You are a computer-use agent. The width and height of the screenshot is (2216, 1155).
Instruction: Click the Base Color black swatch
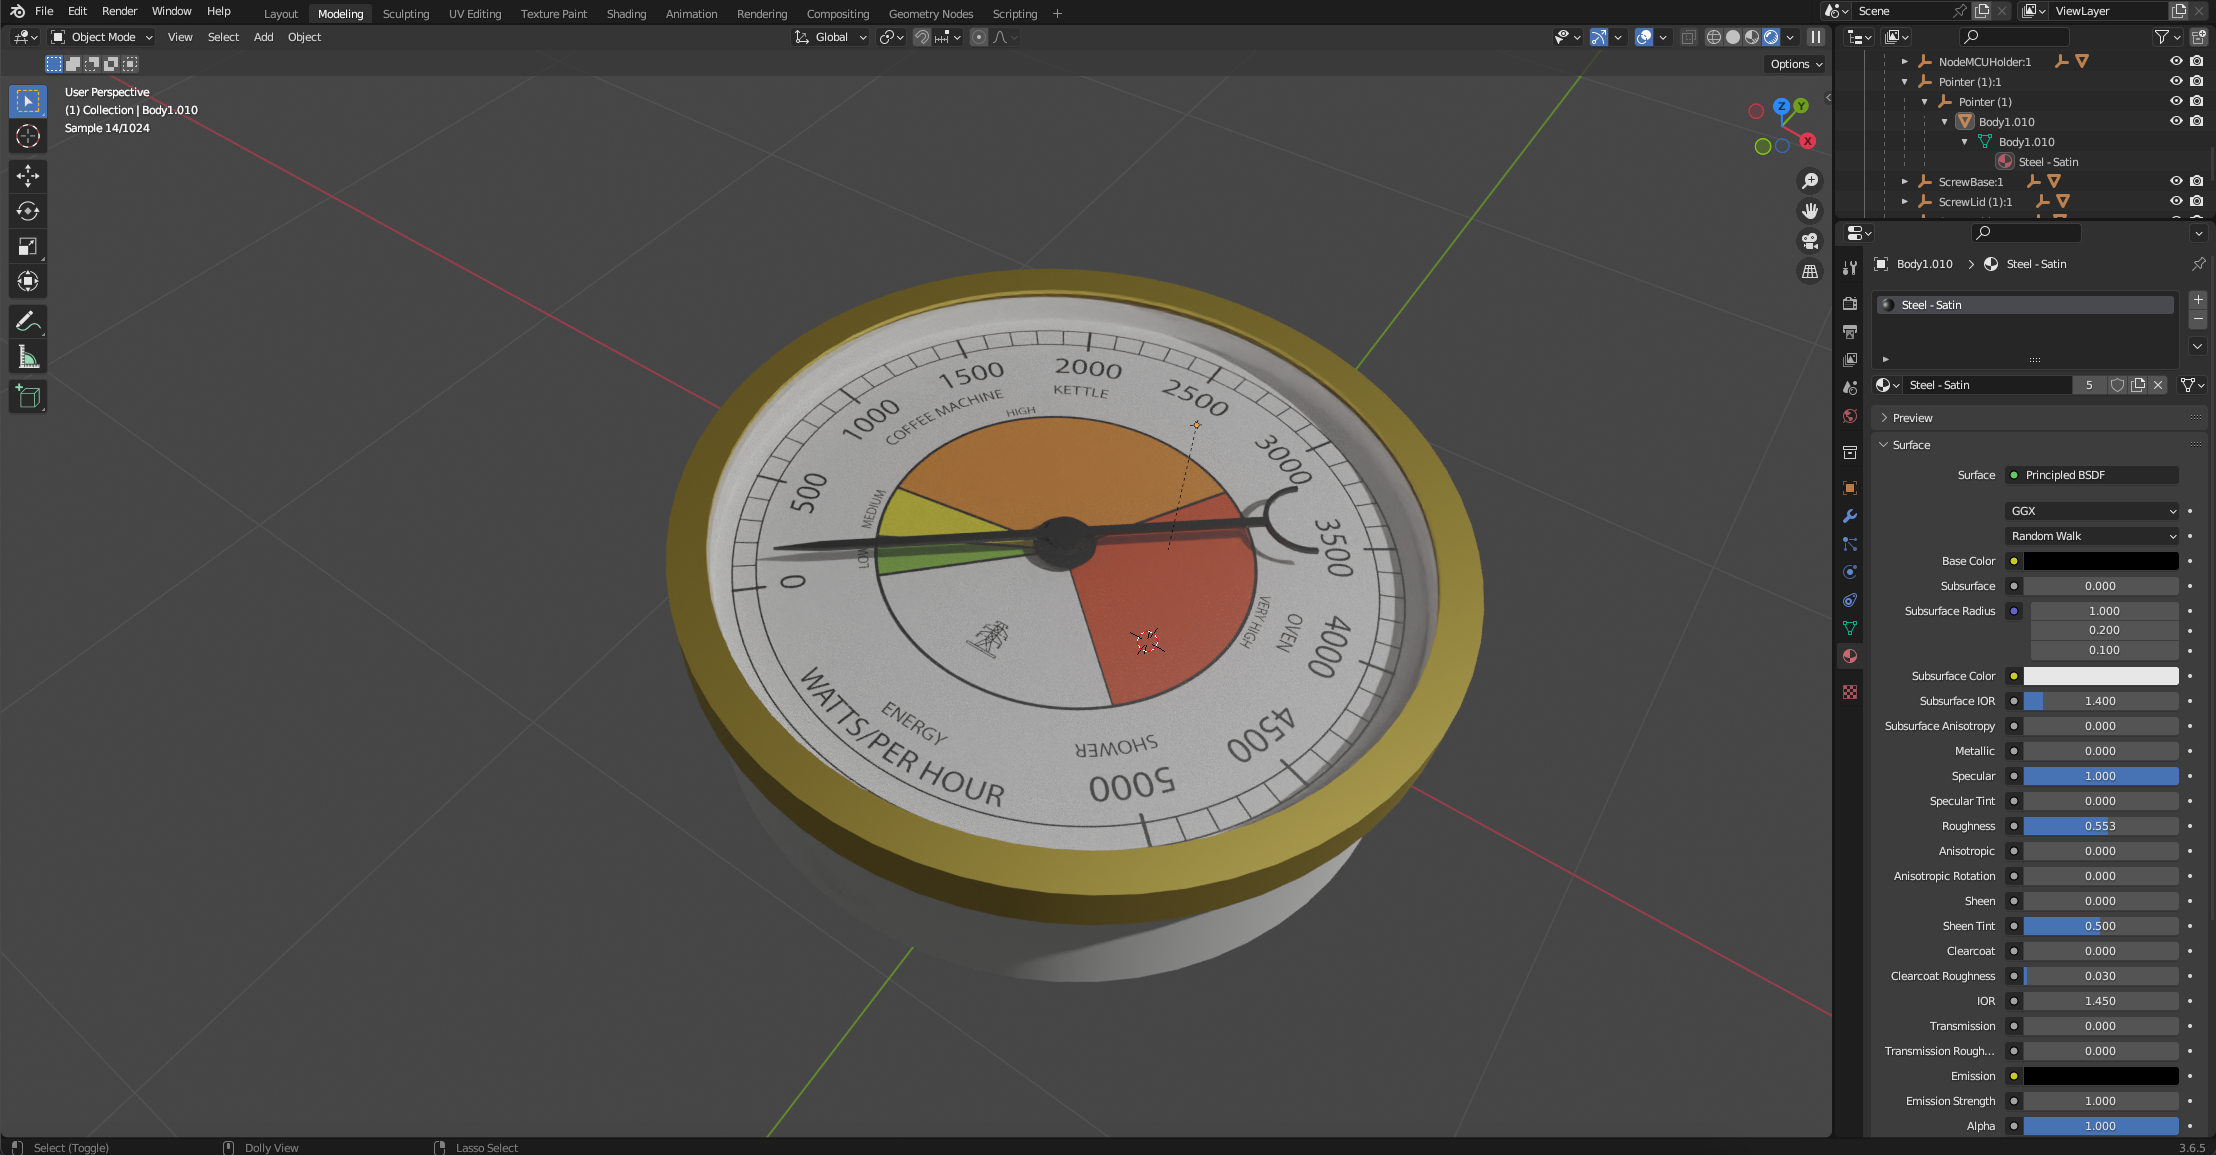point(2101,561)
